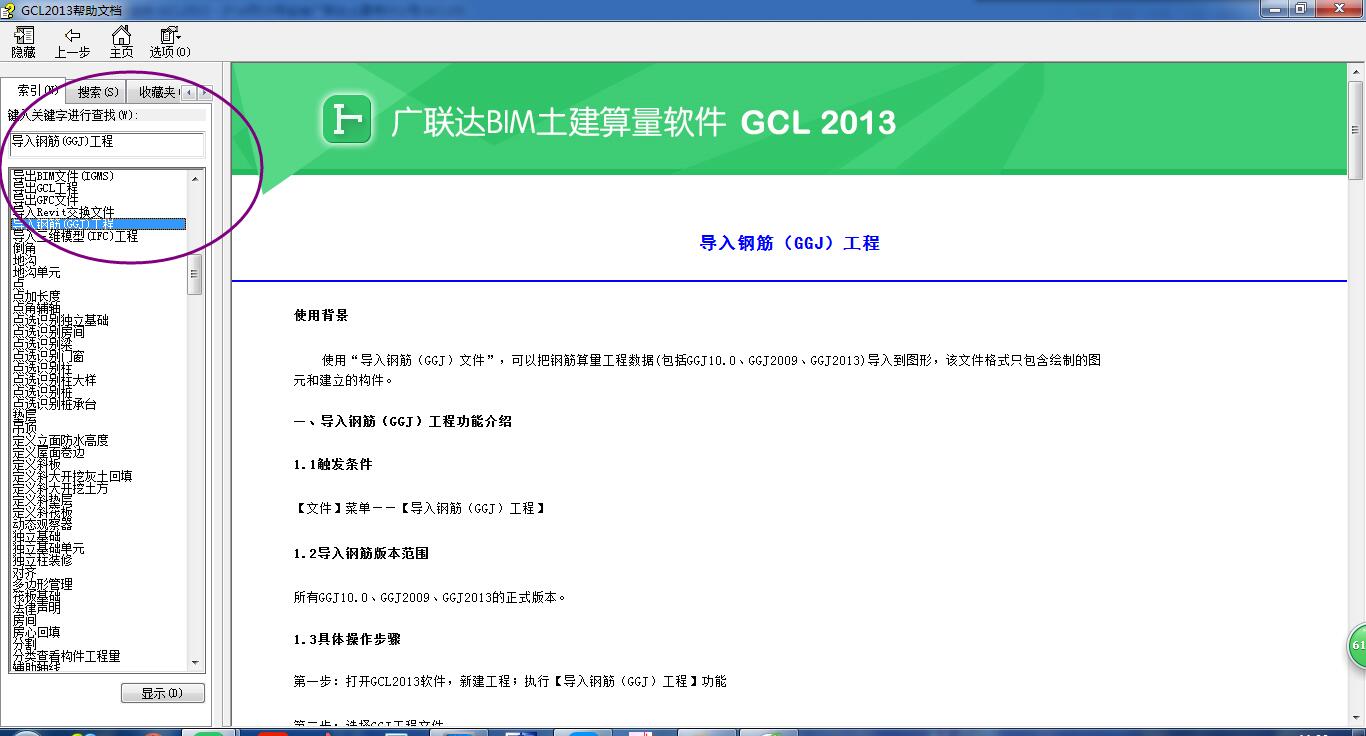
Task: Open the 选项(O) options icon
Action: tap(170, 42)
